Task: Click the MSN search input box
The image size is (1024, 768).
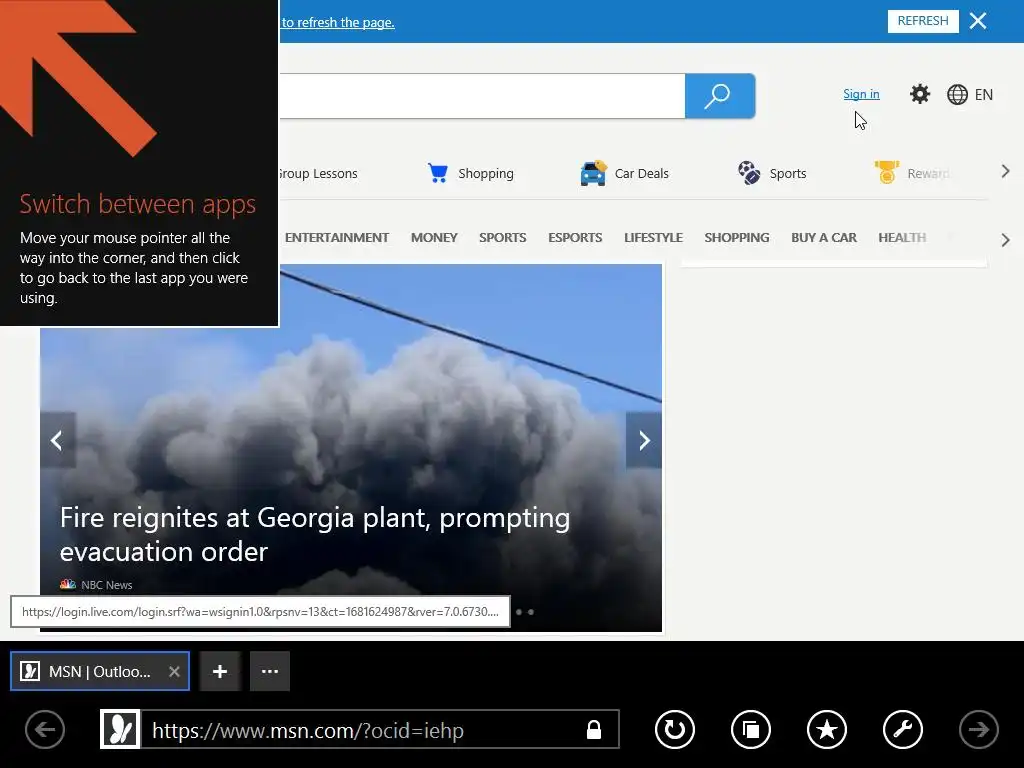Action: (482, 96)
